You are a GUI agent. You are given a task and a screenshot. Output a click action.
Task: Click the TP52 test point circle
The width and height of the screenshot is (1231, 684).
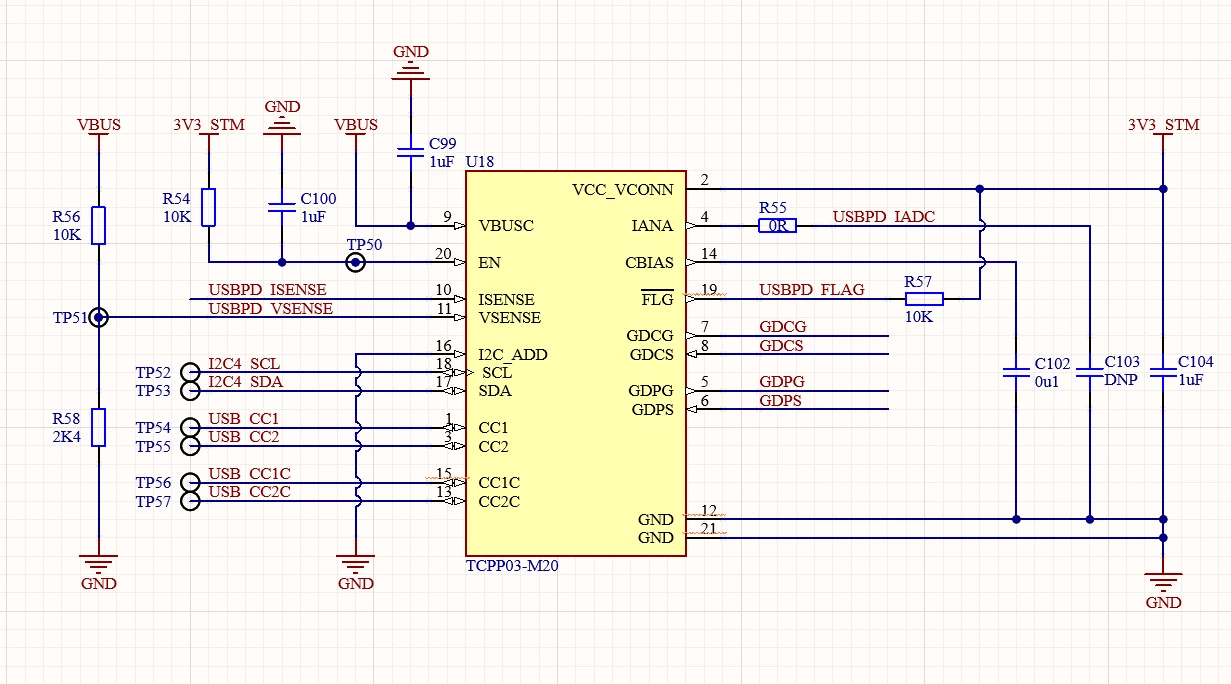click(x=190, y=373)
